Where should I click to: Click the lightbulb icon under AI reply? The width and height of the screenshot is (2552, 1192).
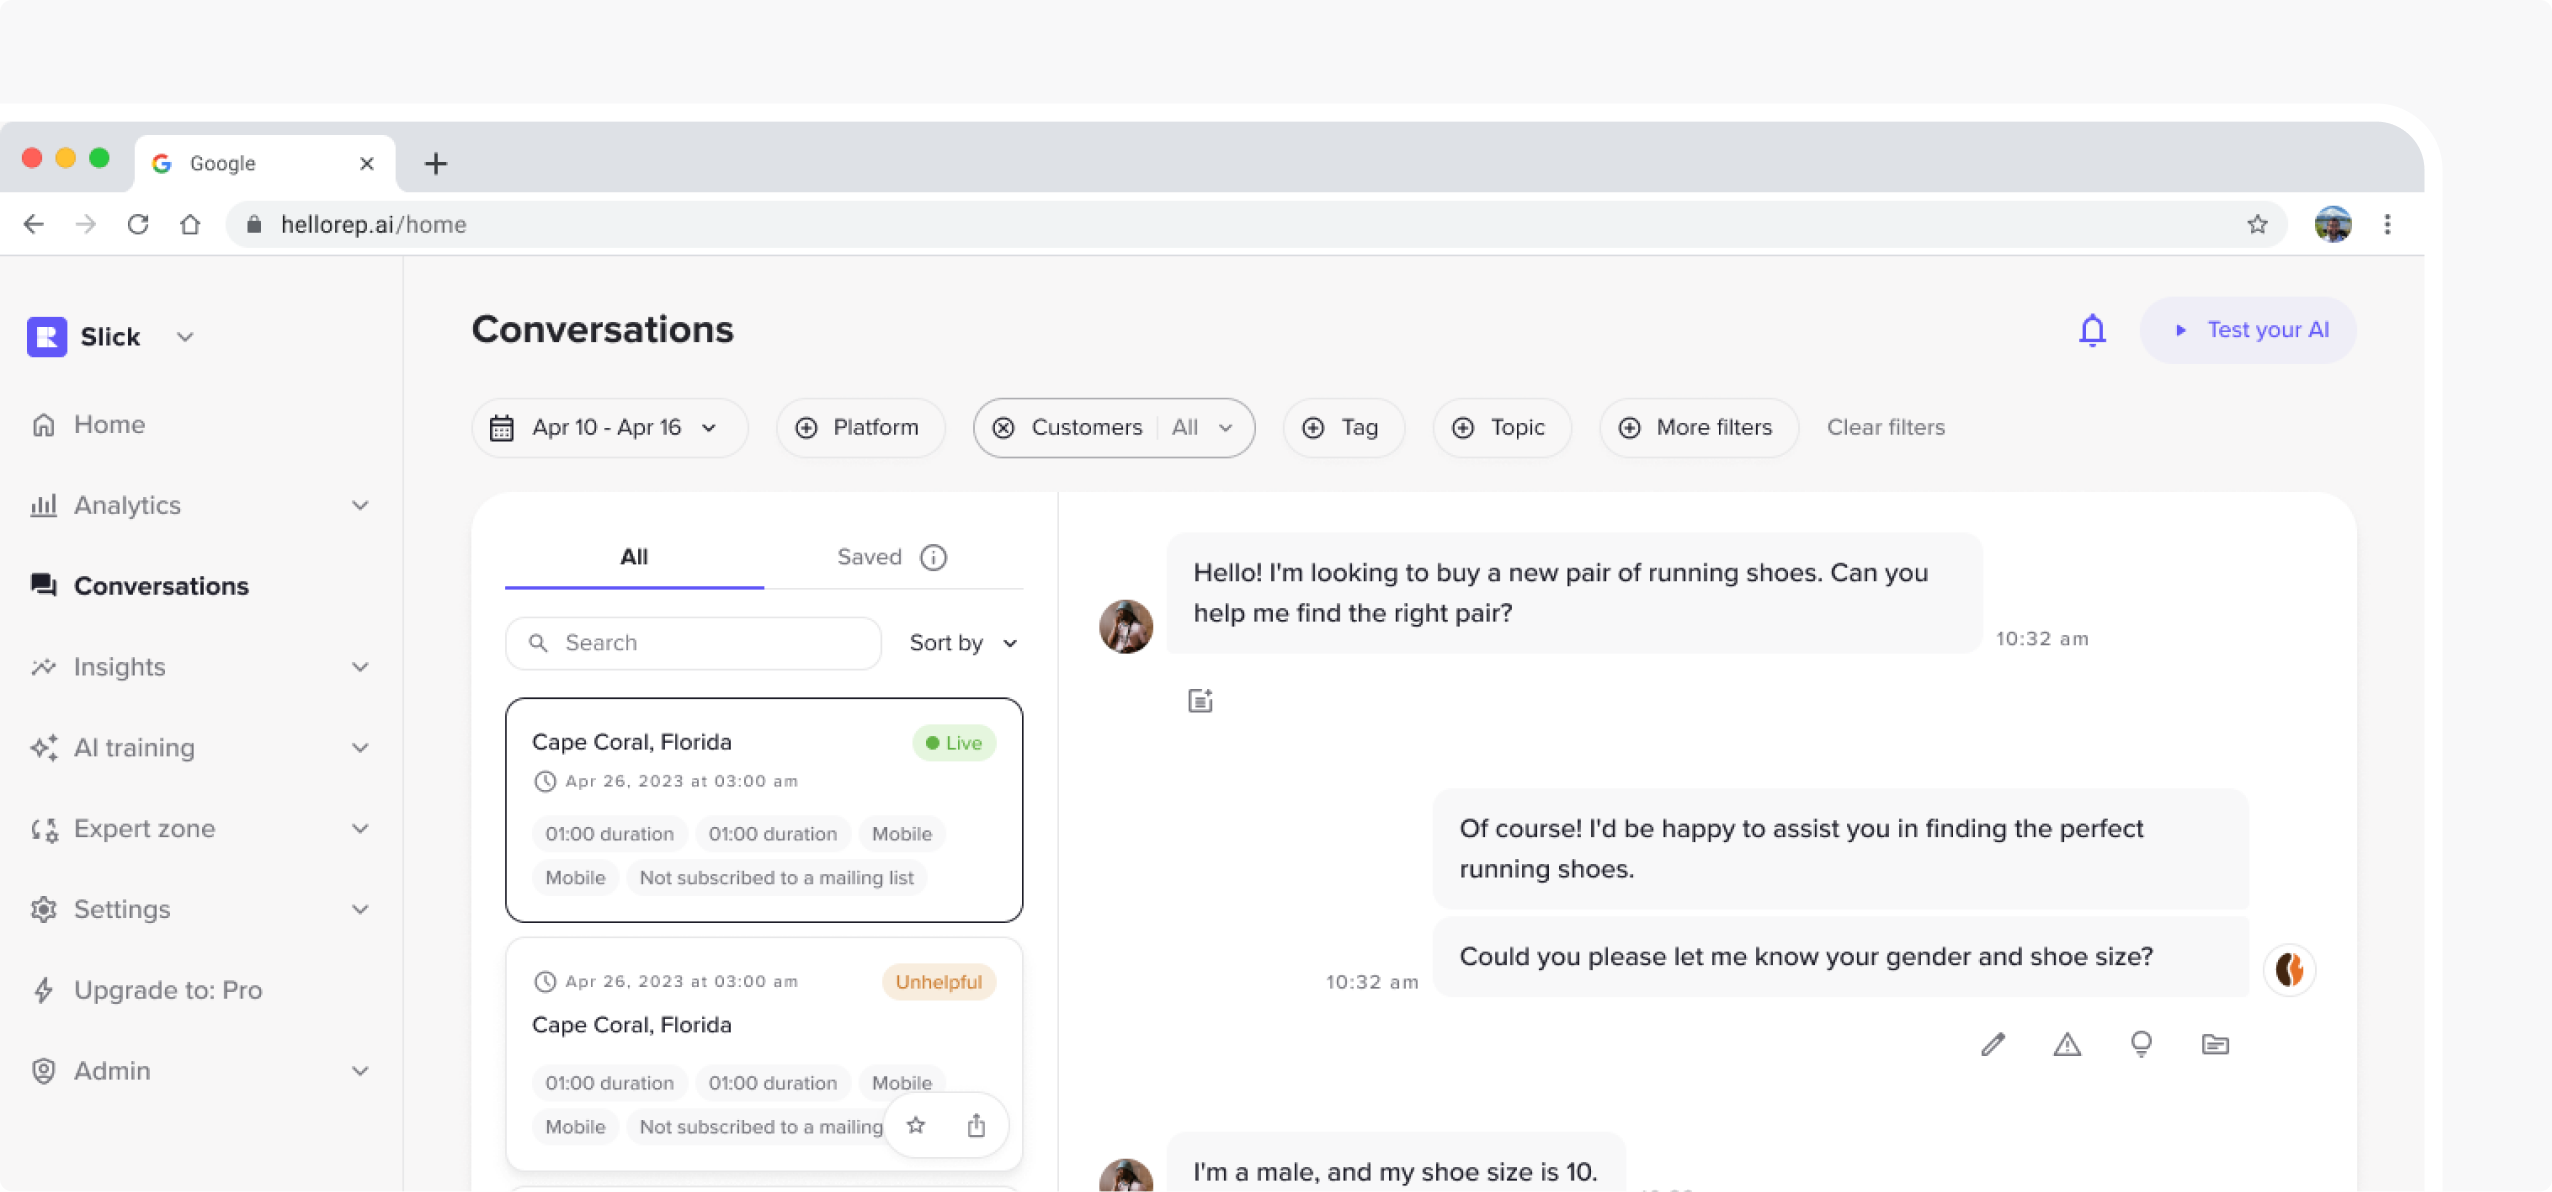click(x=2141, y=1044)
